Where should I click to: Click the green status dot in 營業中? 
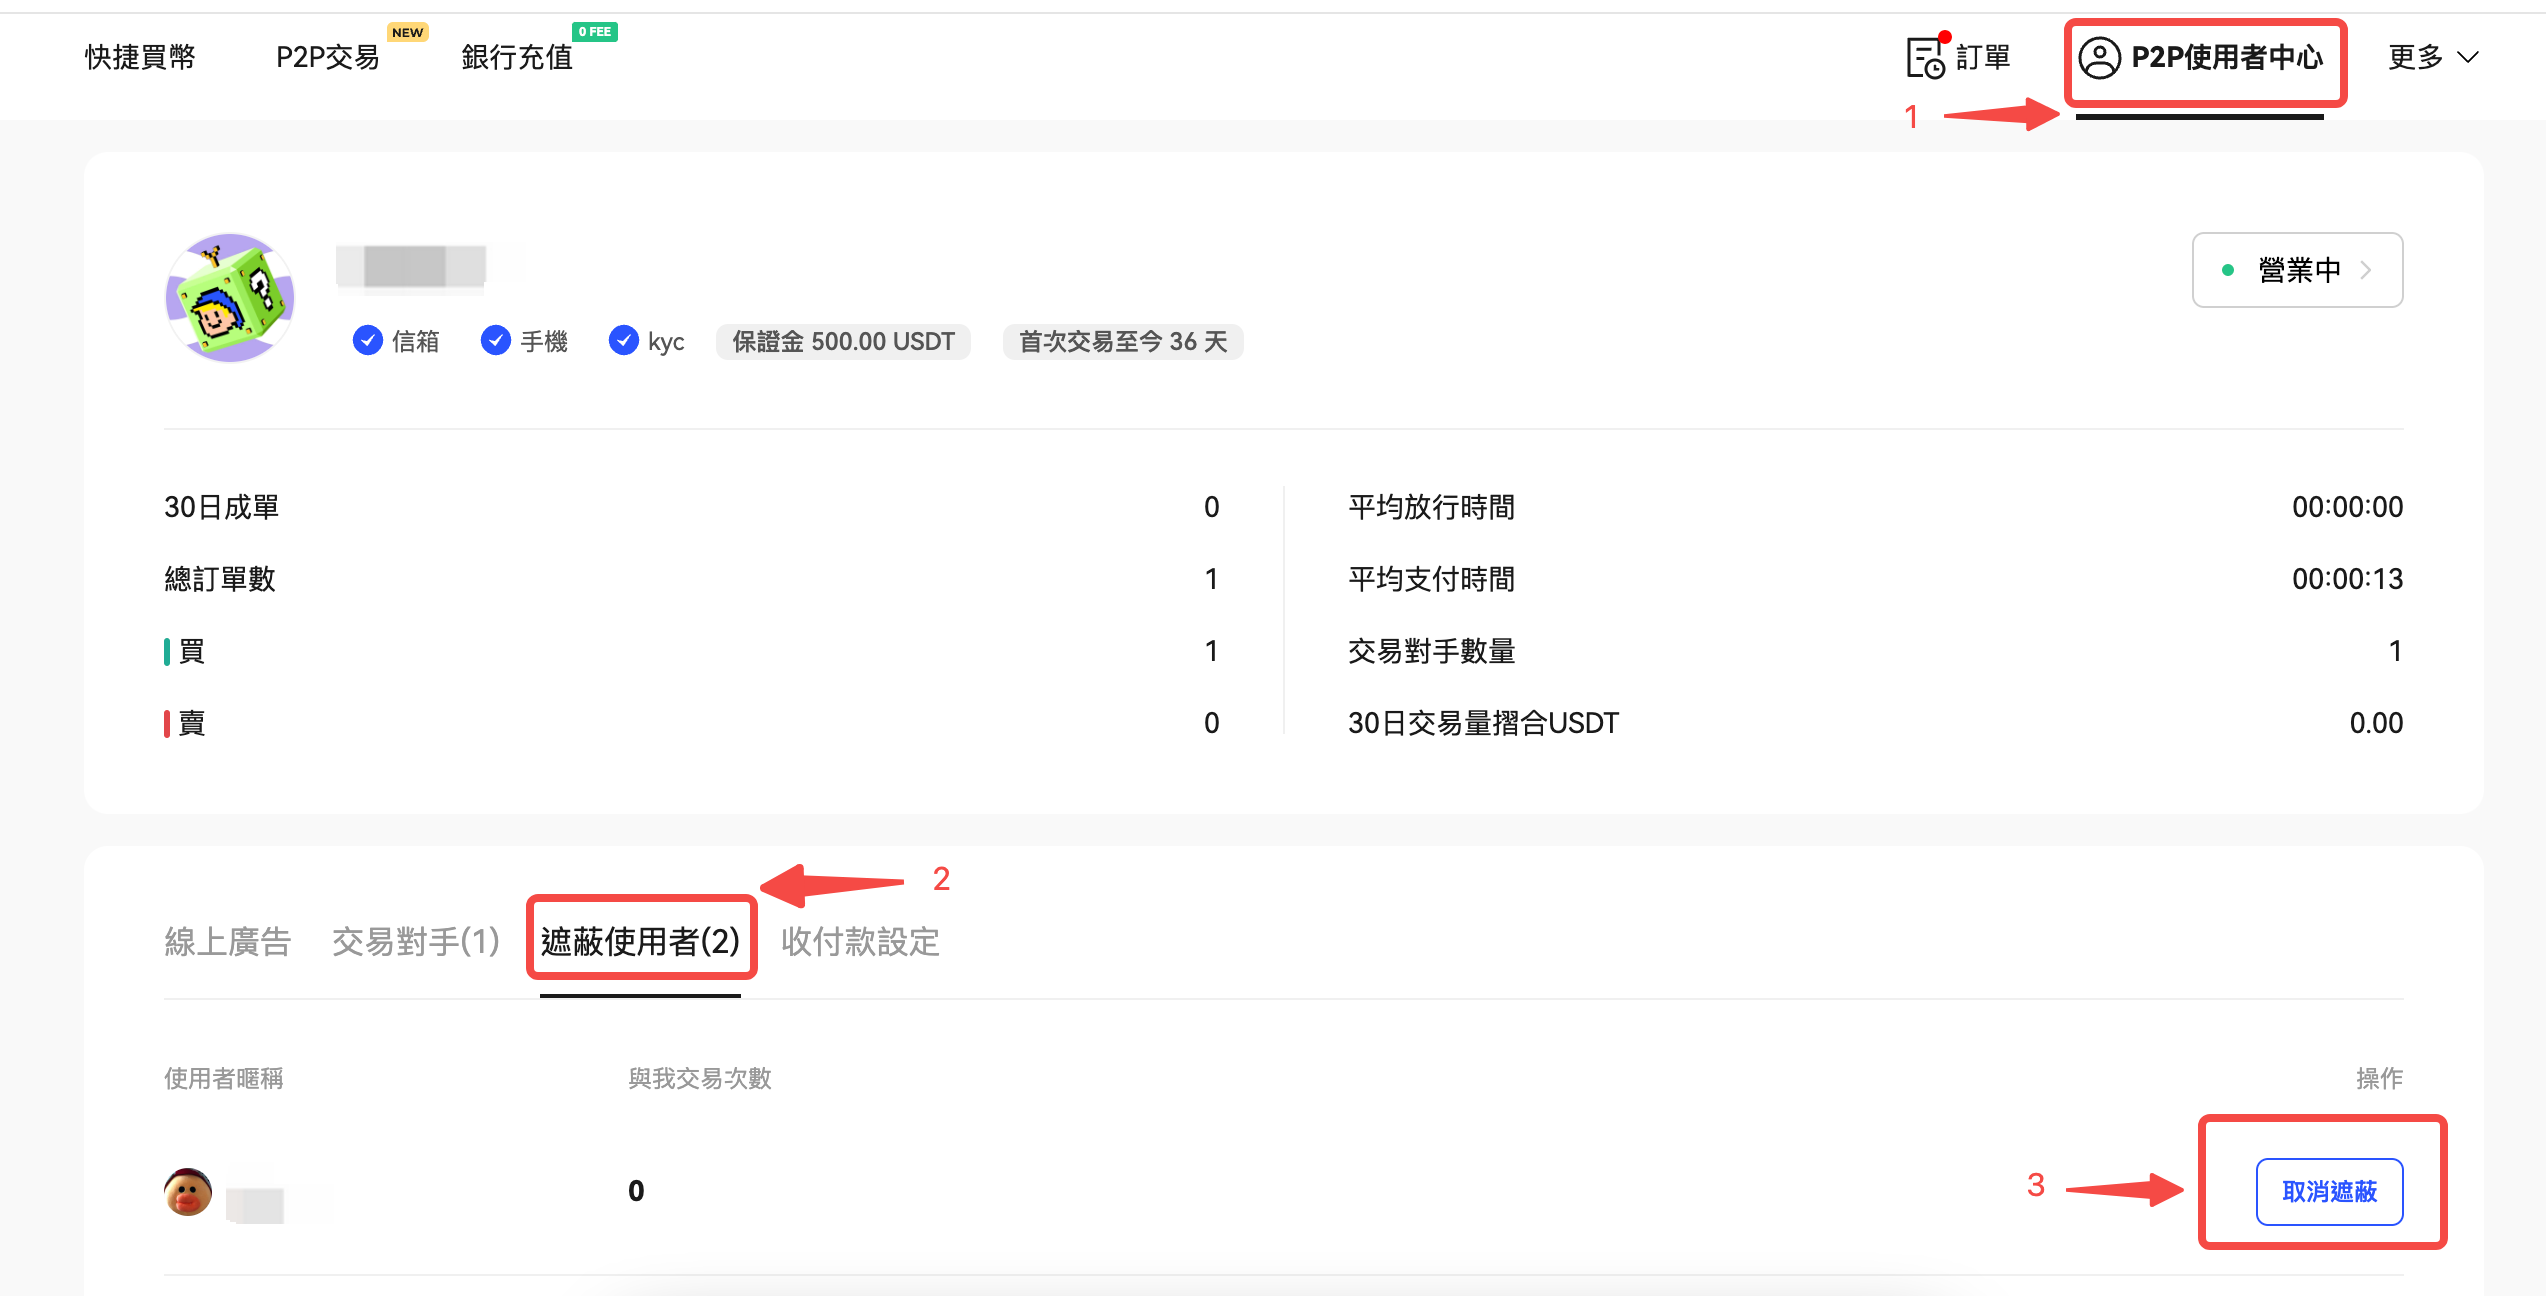(2228, 270)
